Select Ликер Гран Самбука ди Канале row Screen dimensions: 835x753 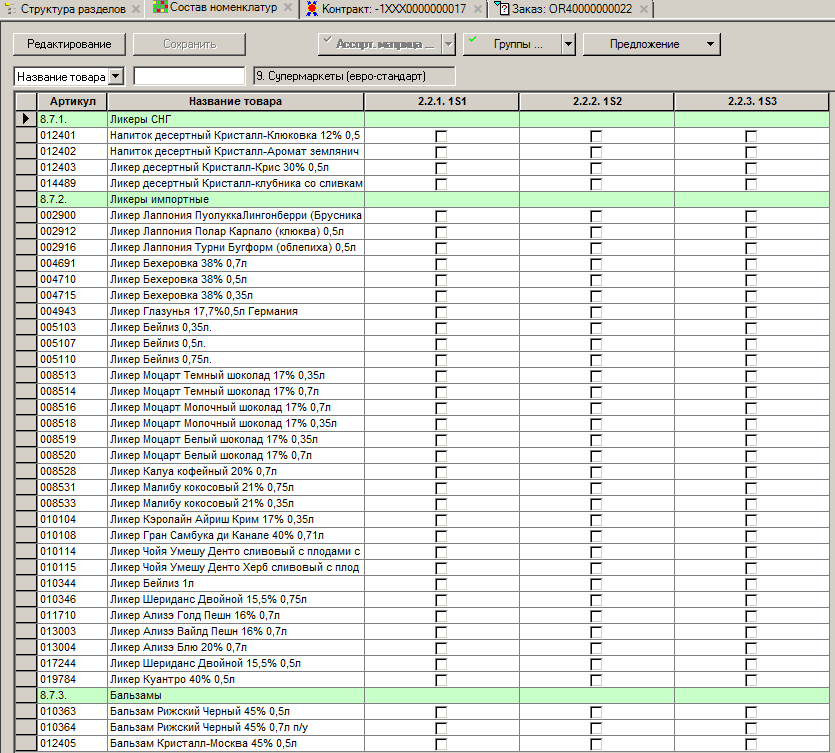tap(235, 535)
